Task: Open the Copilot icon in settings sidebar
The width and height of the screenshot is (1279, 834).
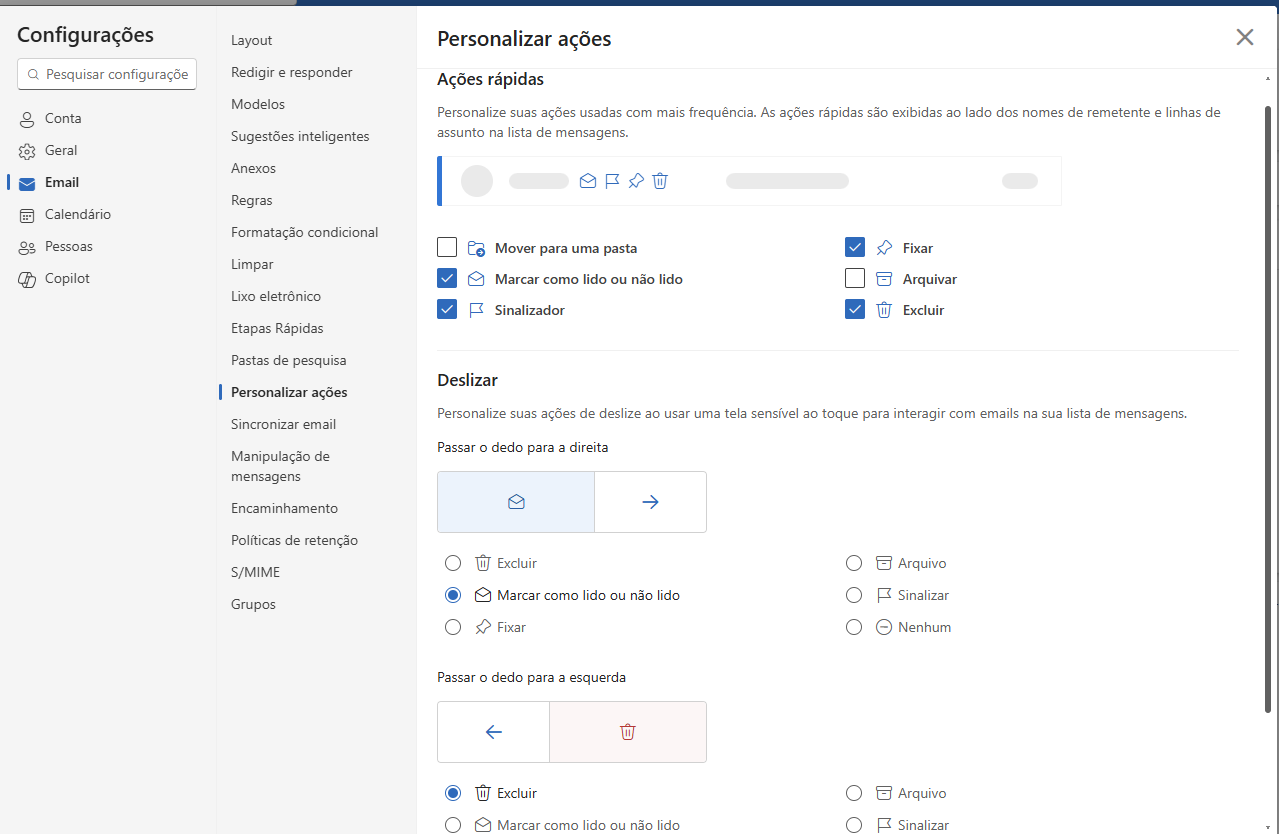Action: (x=27, y=279)
